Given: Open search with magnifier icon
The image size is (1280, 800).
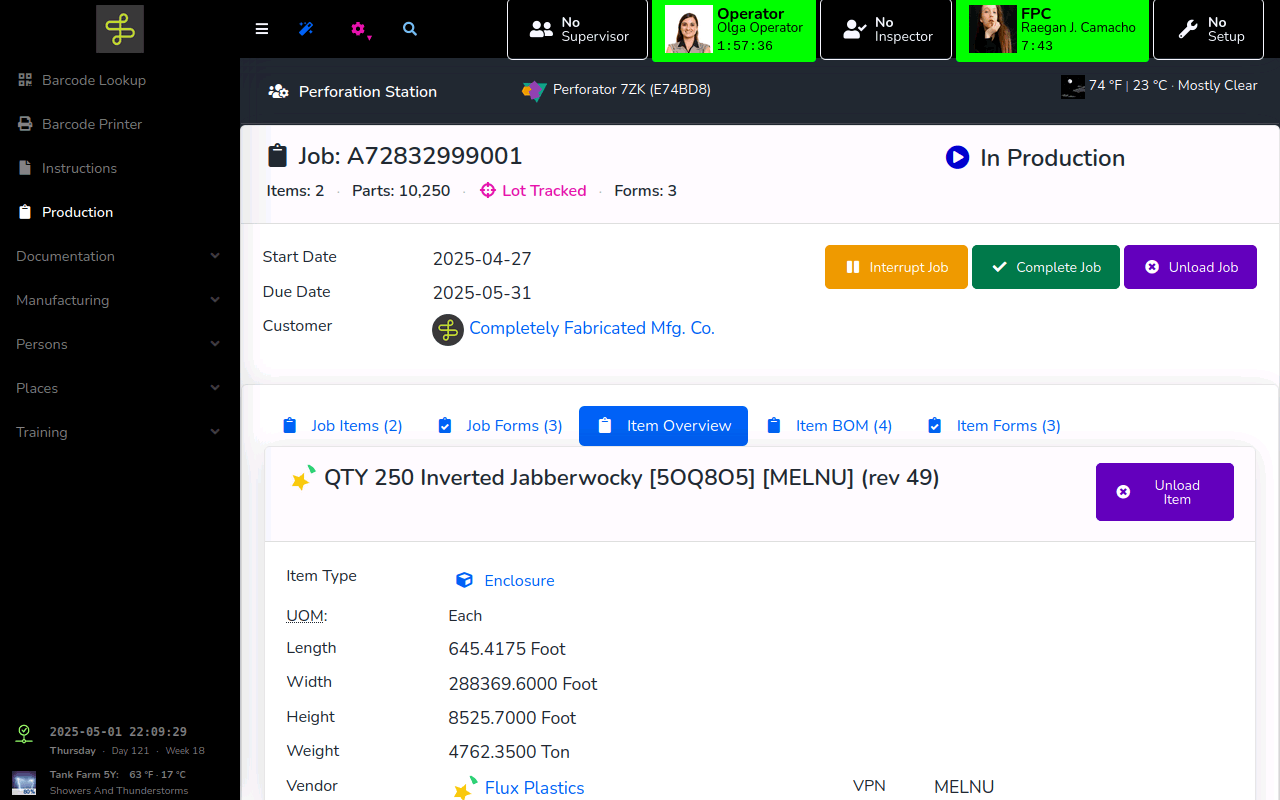Looking at the screenshot, I should [x=410, y=29].
